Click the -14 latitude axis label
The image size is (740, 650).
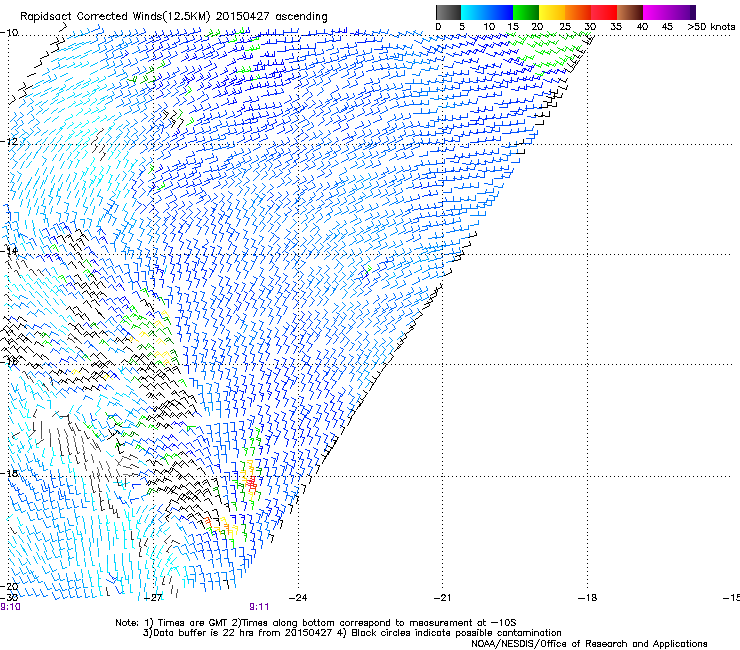click(x=9, y=251)
